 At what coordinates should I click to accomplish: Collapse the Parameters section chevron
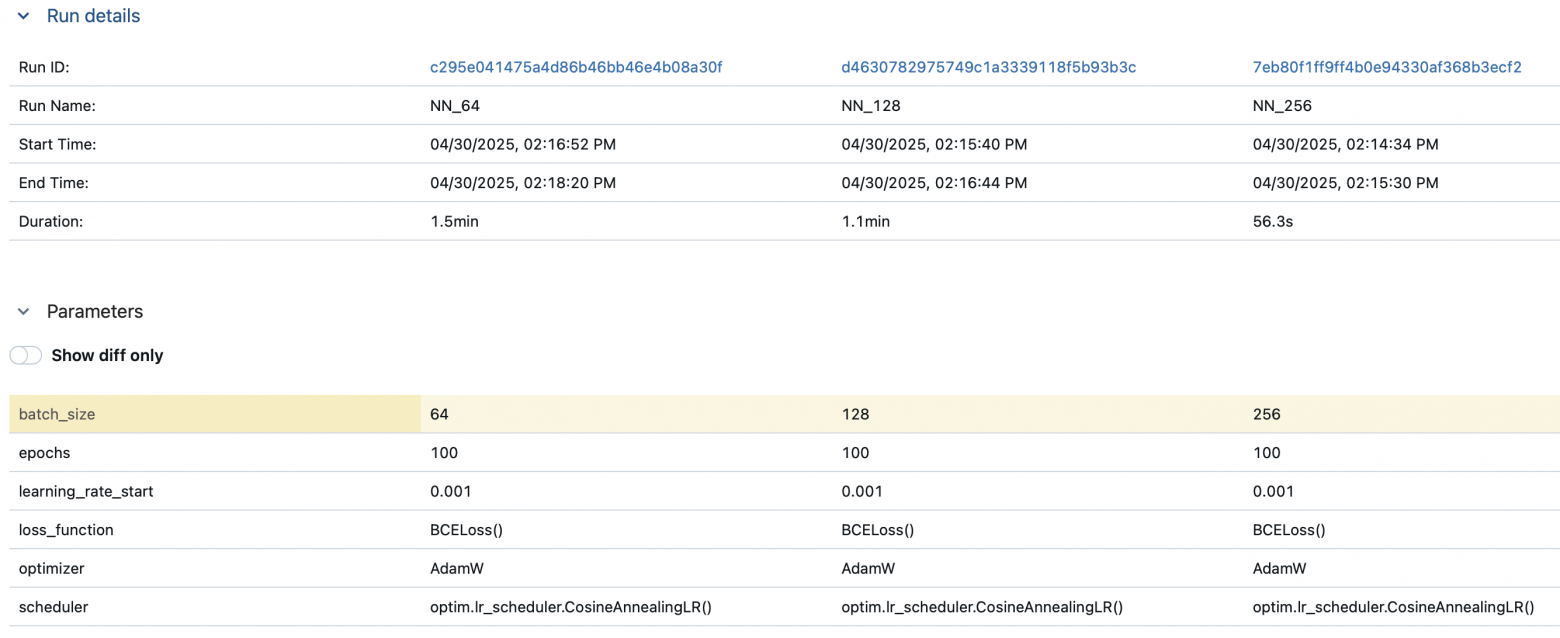(24, 312)
